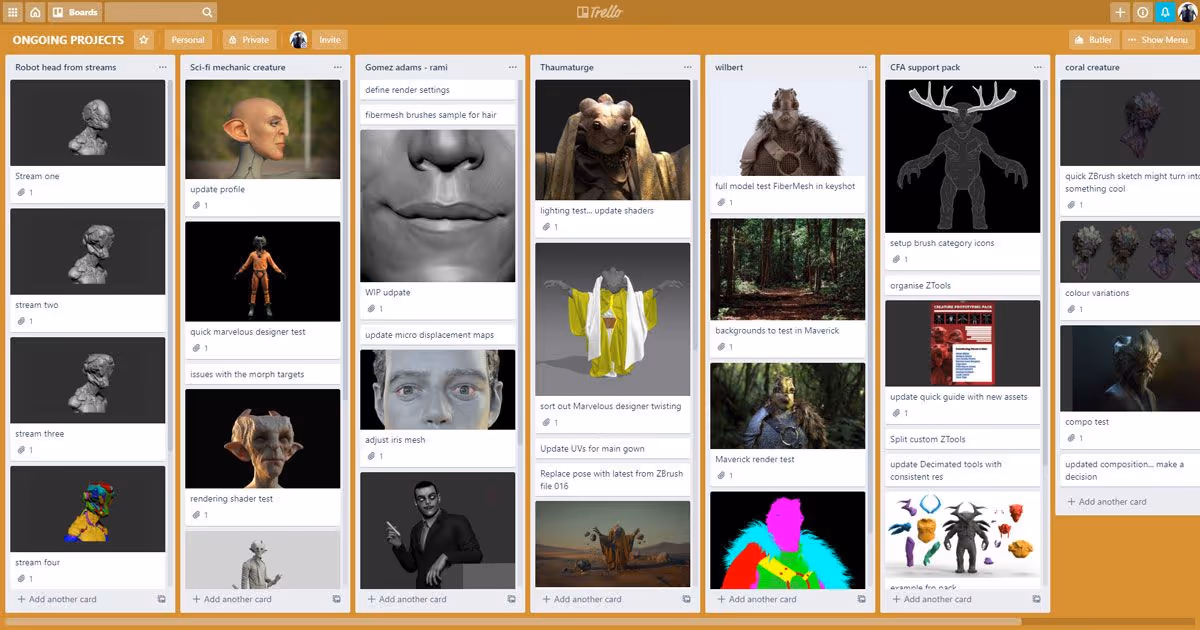The image size is (1200, 630).
Task: Click attachment icon on full model test card
Action: pos(721,202)
